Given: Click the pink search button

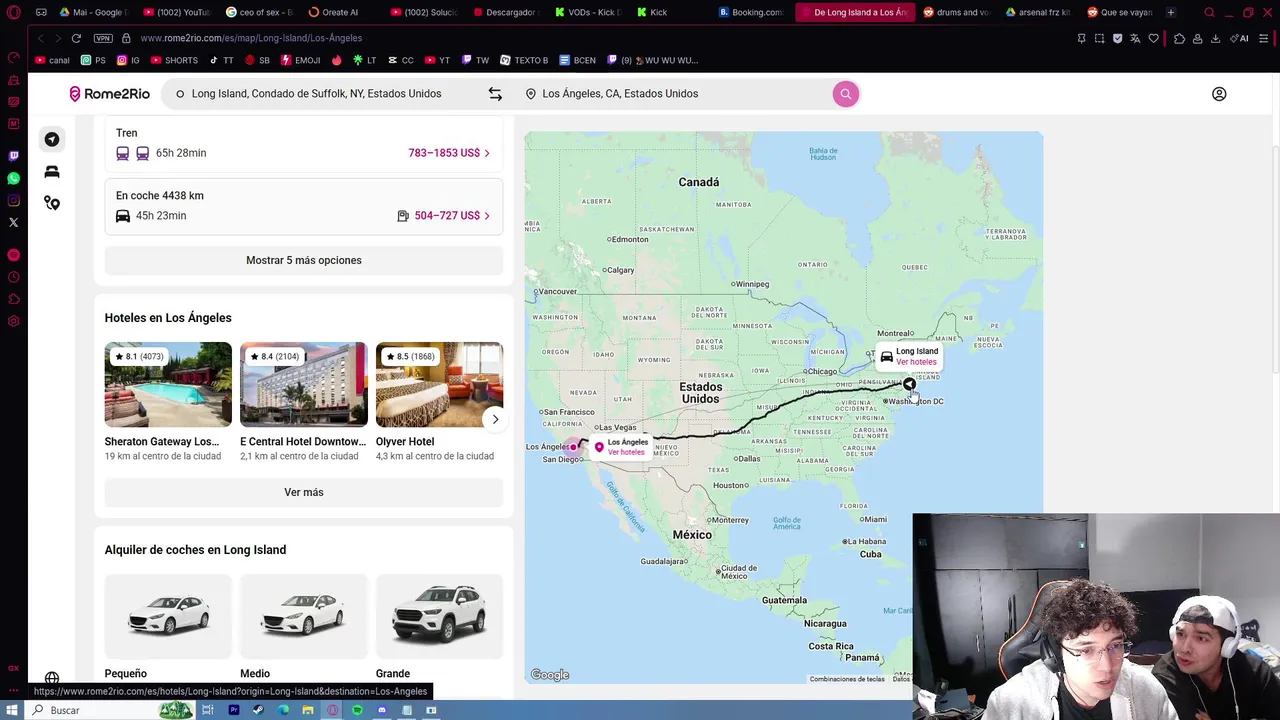Looking at the screenshot, I should click(845, 94).
